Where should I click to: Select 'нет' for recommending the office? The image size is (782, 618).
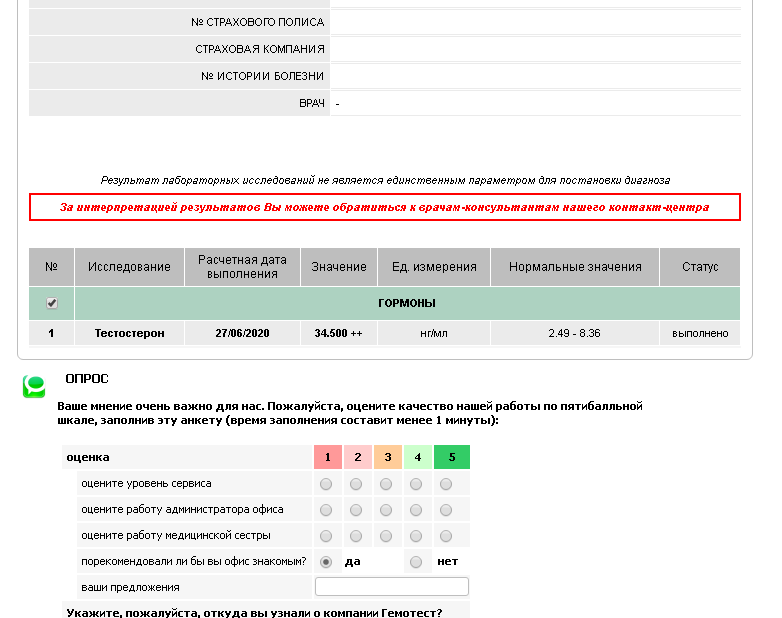click(416, 562)
